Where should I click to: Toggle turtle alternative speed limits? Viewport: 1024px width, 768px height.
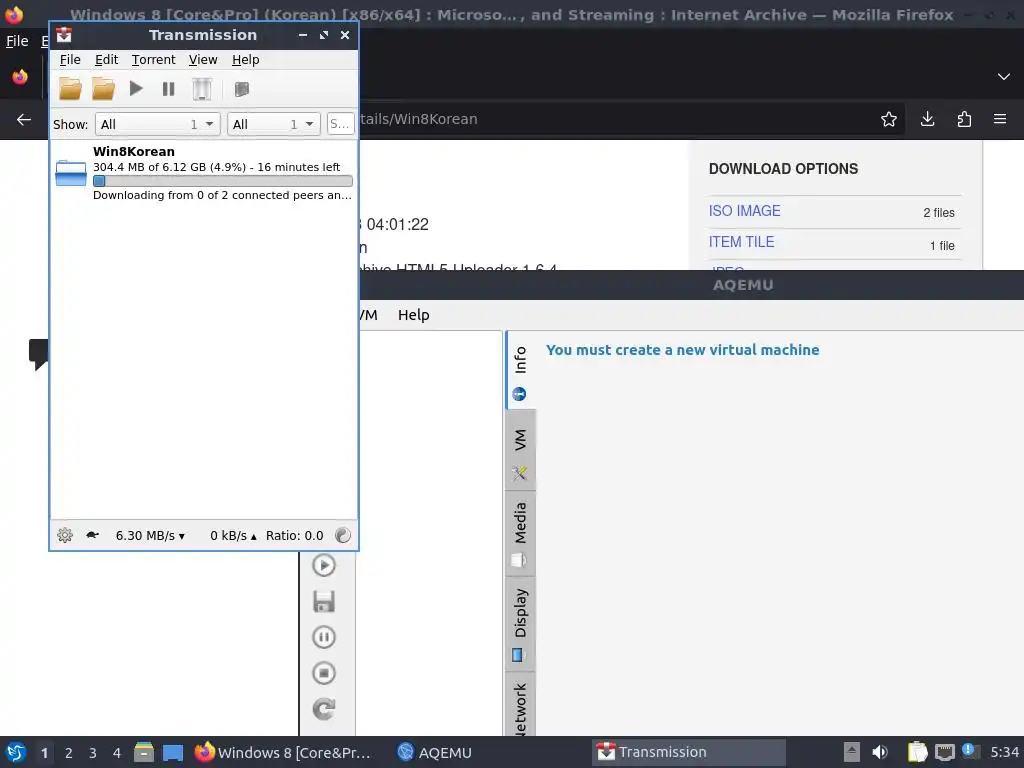pos(92,536)
